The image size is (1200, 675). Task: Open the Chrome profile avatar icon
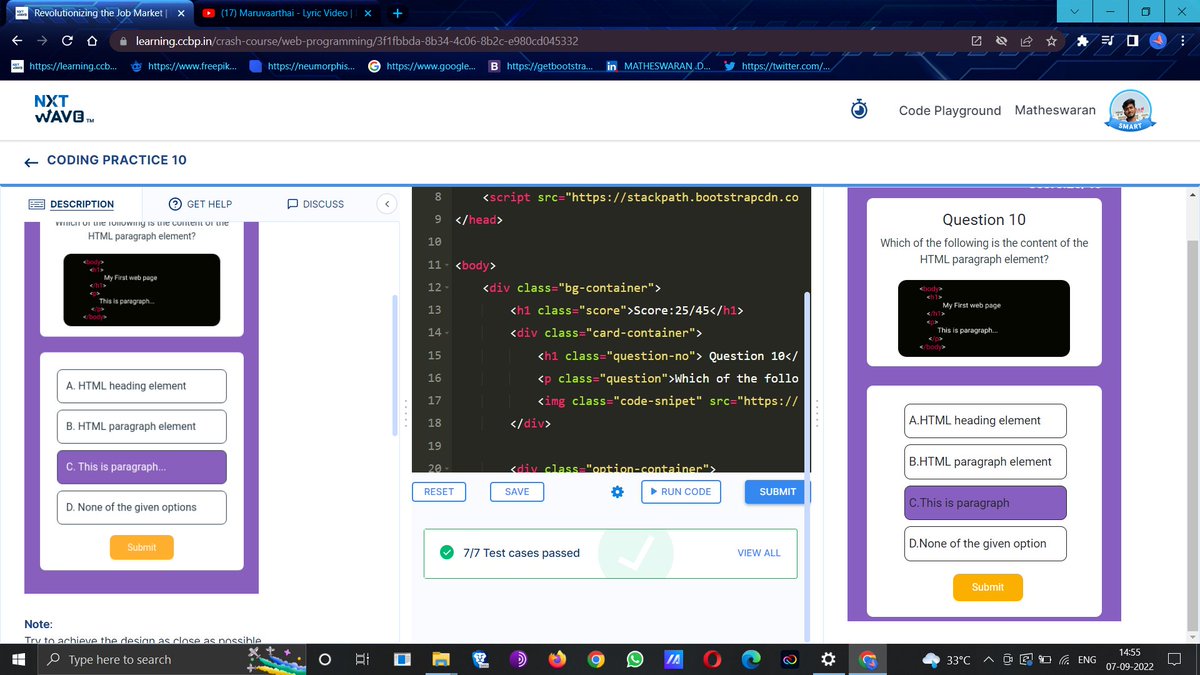pos(1156,41)
